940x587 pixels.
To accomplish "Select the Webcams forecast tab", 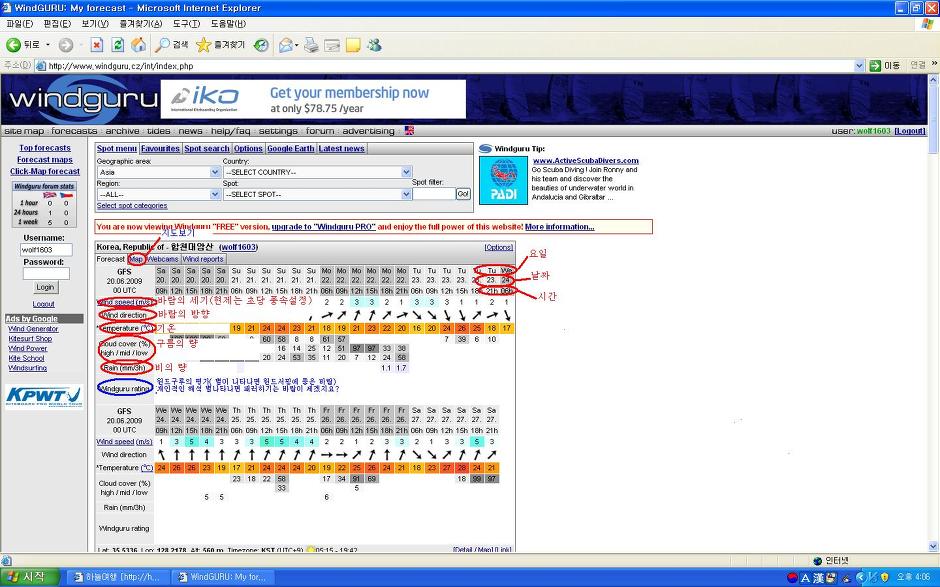I will 163,259.
